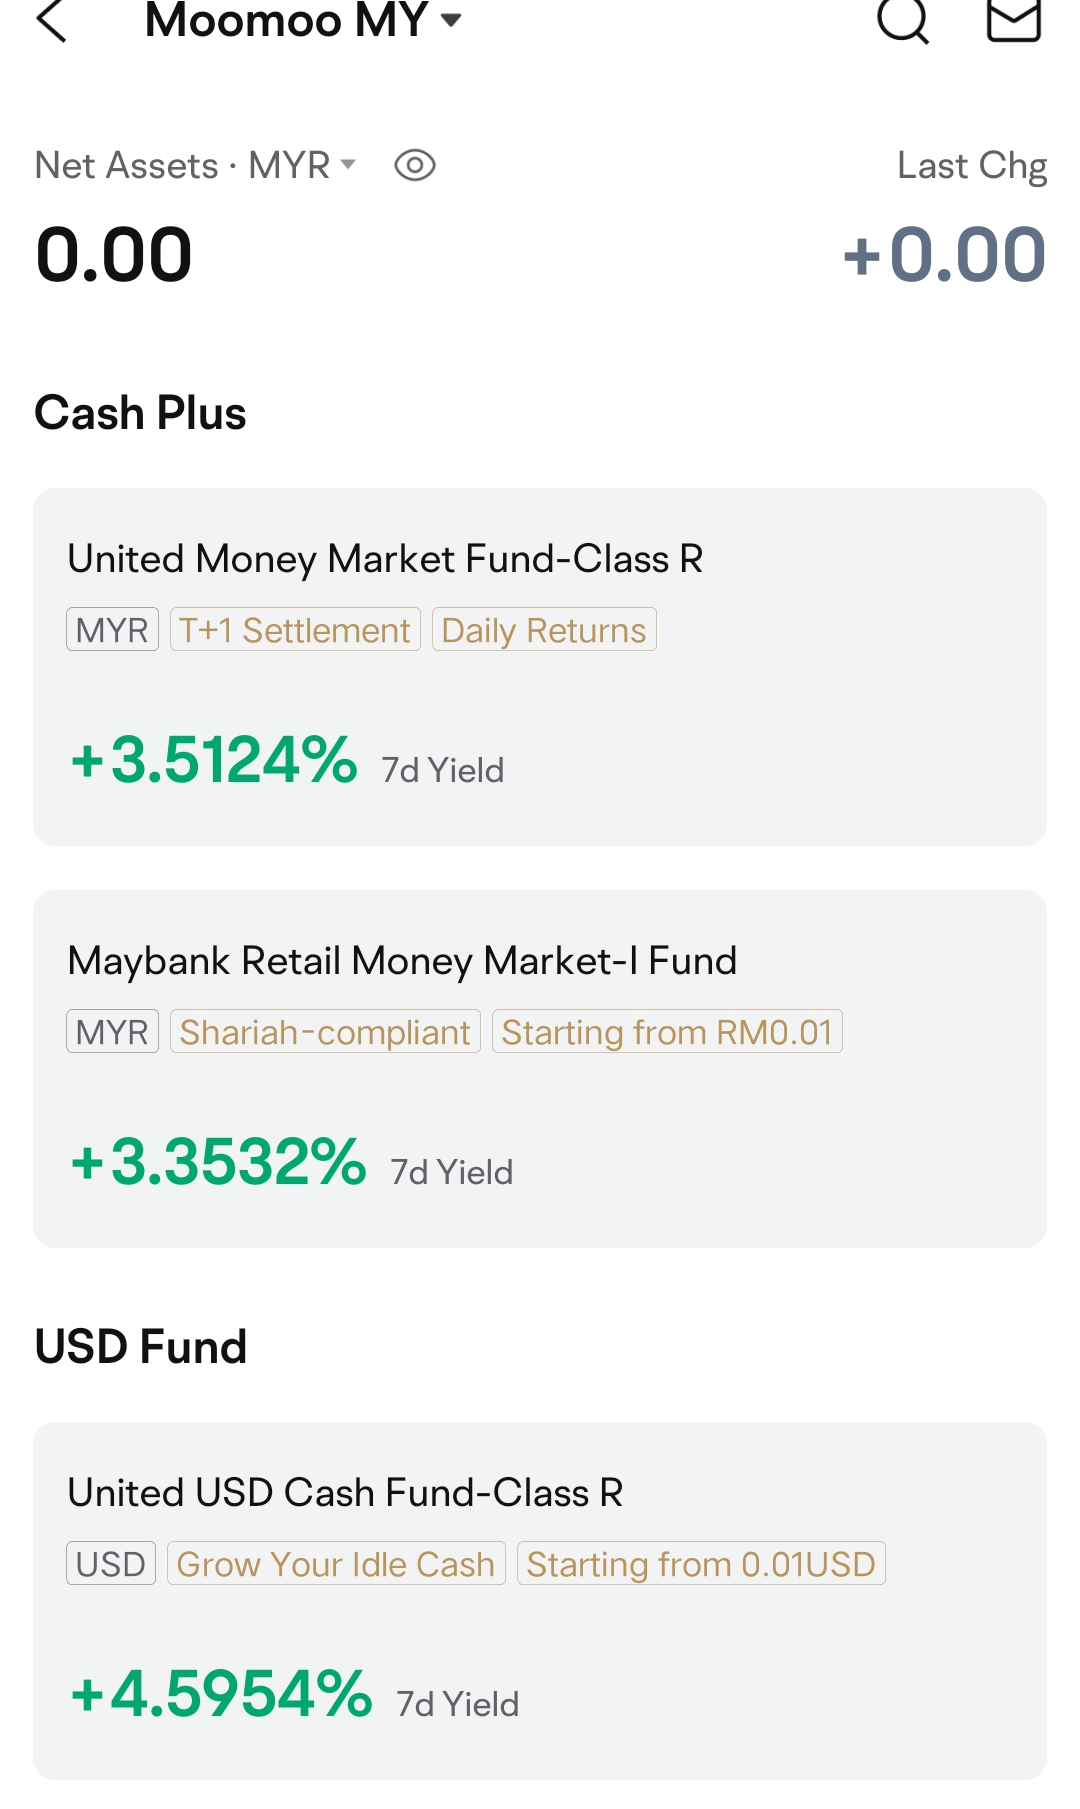The width and height of the screenshot is (1080, 1809).
Task: Tap the Net Assets 0.00 amount
Action: tap(113, 254)
